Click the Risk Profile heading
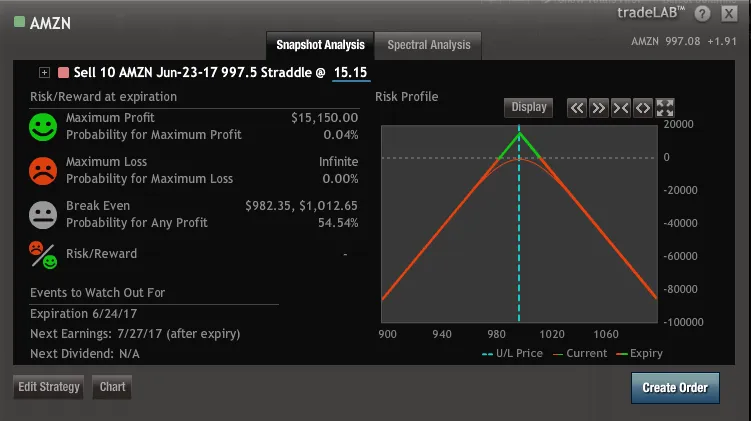This screenshot has height=421, width=751. click(x=406, y=97)
